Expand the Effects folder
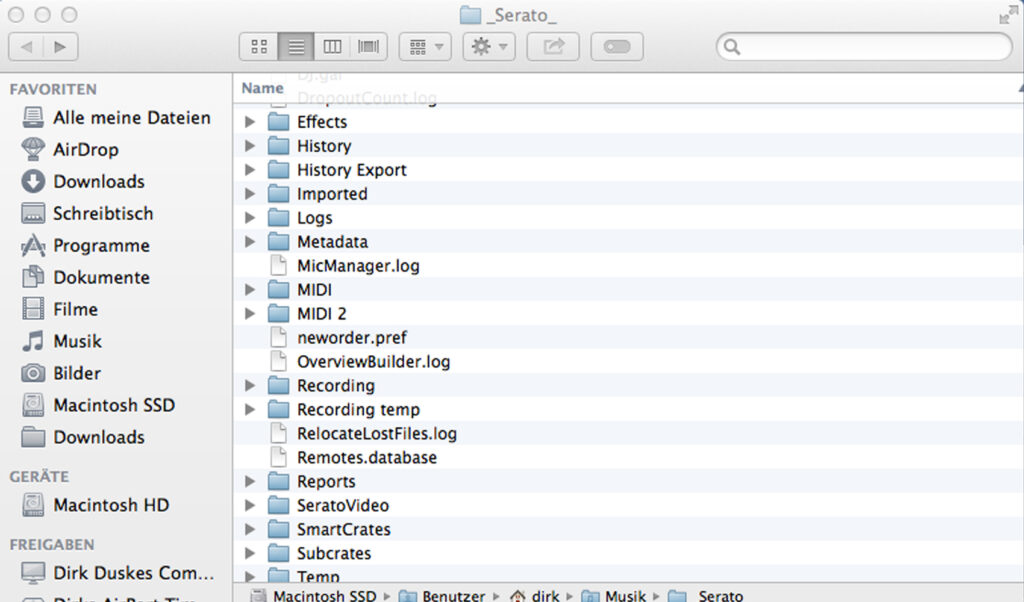 [x=249, y=122]
